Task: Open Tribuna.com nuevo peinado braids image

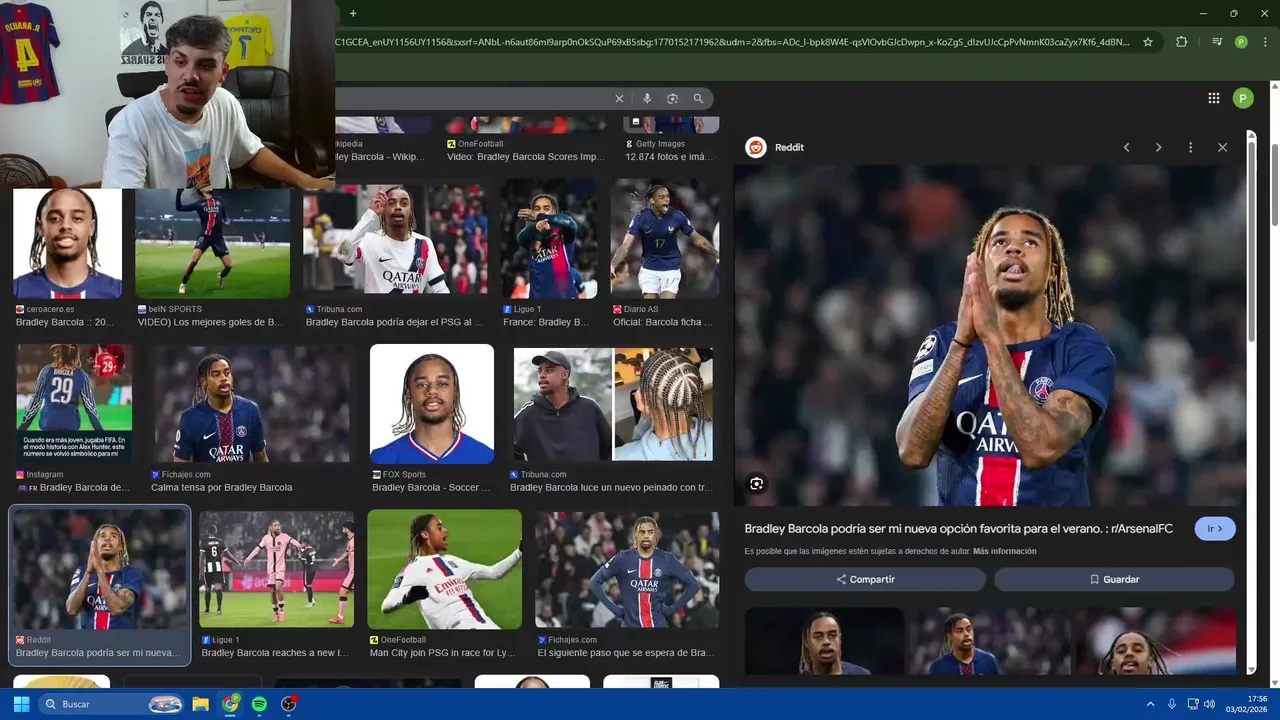Action: 613,404
